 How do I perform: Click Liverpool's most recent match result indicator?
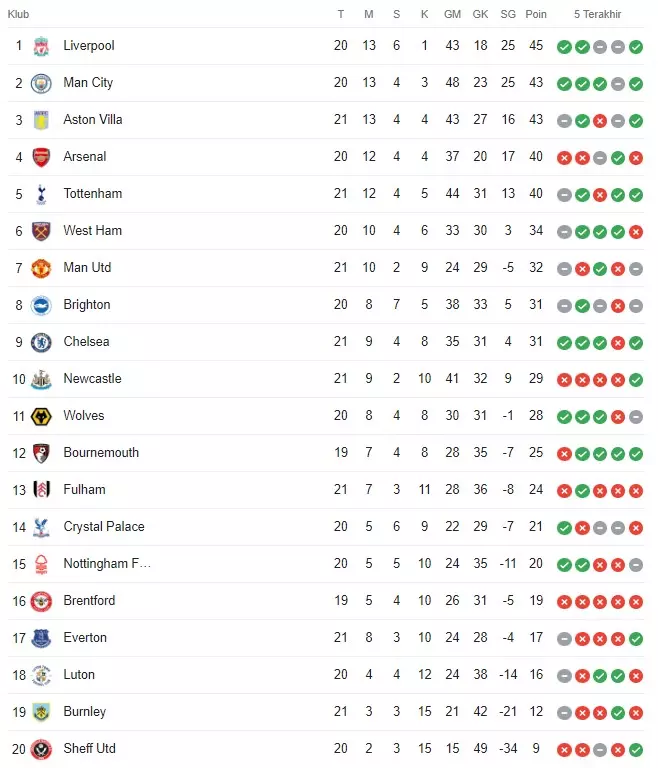tap(636, 46)
